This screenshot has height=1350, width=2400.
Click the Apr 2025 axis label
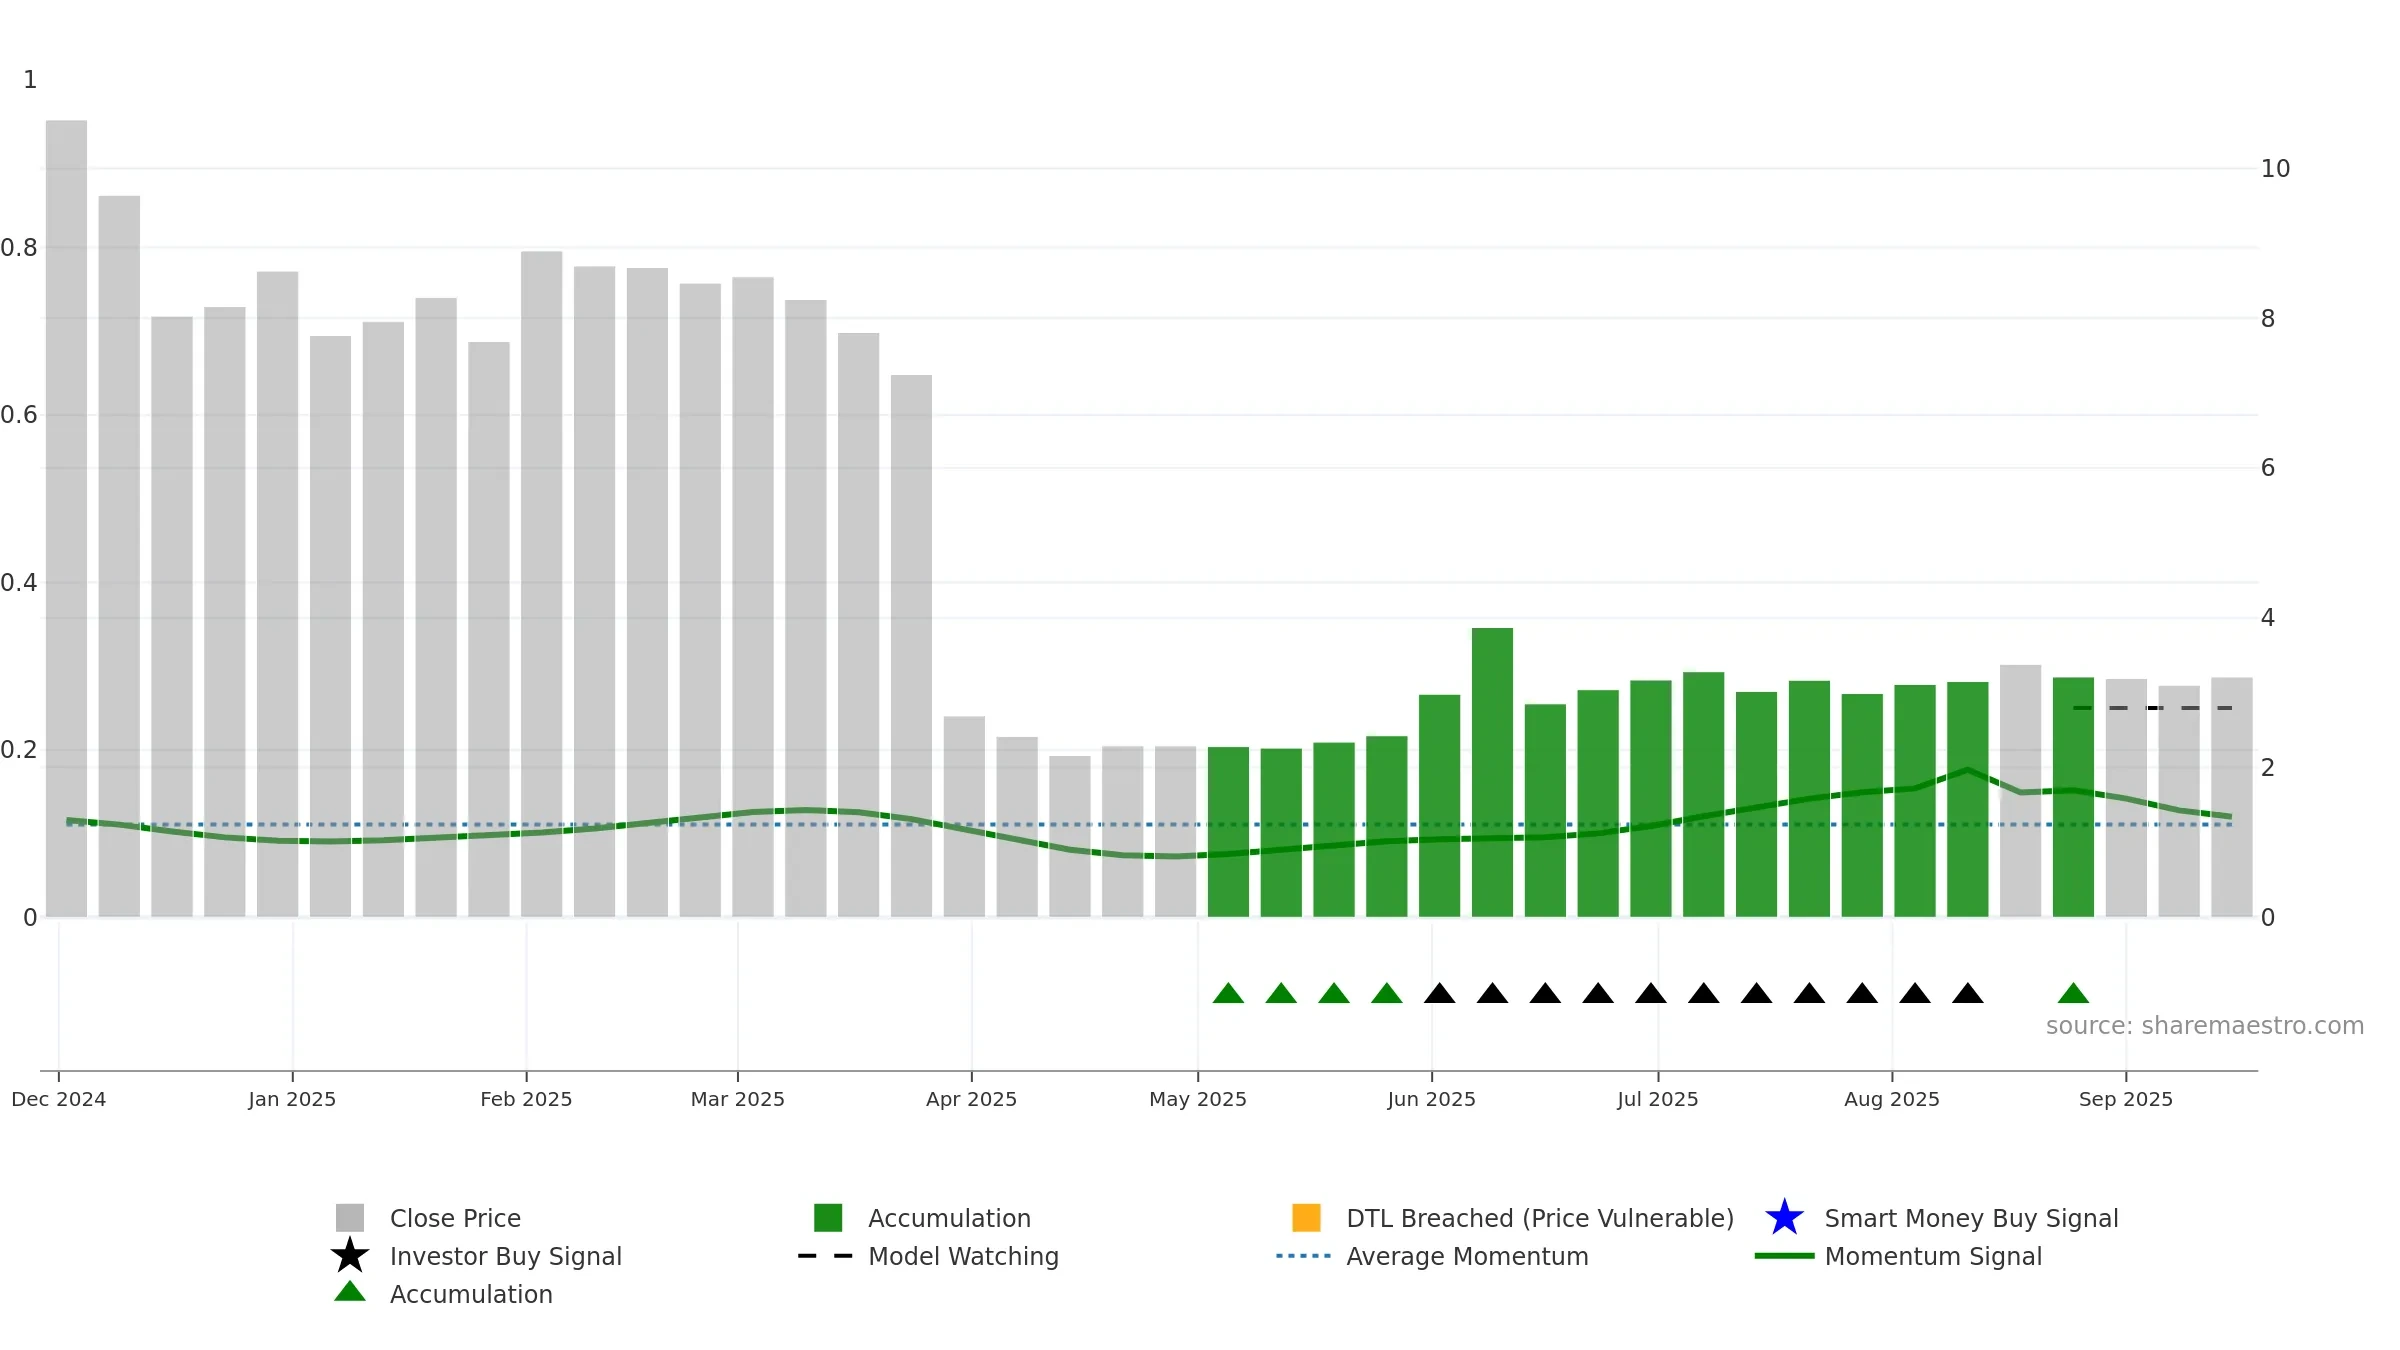click(x=971, y=1099)
